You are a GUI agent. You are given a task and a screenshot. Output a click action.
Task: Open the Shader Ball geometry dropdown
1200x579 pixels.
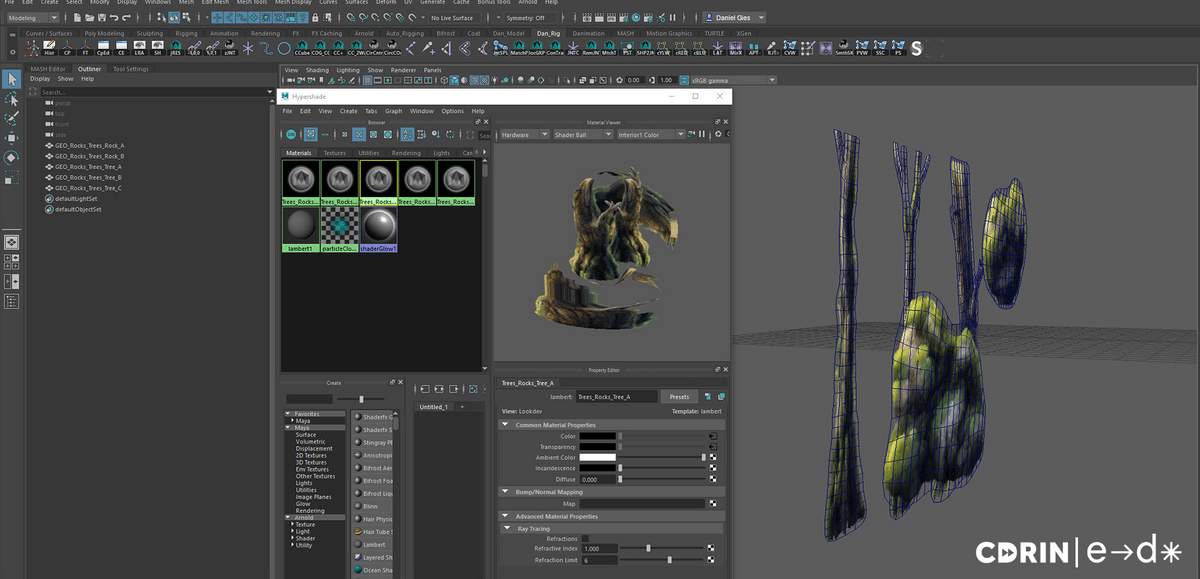point(582,134)
